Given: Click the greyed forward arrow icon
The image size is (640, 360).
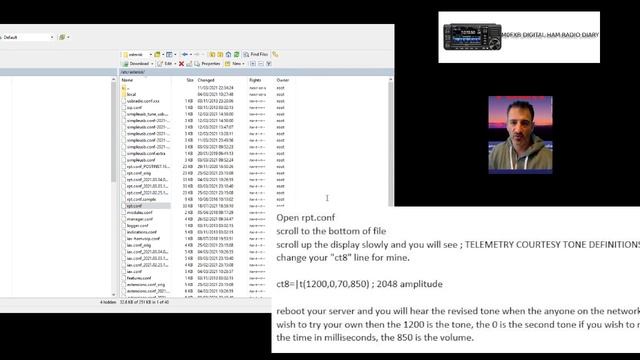Looking at the screenshot, I should tap(196, 54).
